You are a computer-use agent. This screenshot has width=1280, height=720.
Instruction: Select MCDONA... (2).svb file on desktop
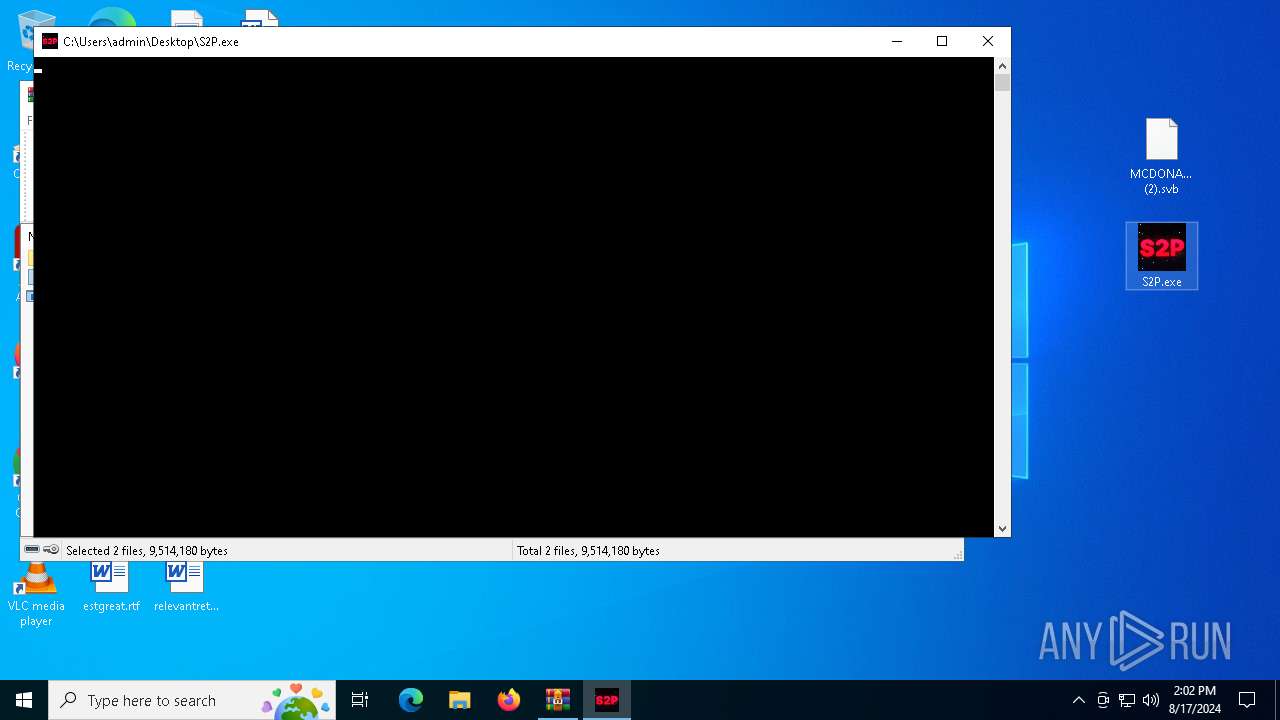(x=1161, y=157)
